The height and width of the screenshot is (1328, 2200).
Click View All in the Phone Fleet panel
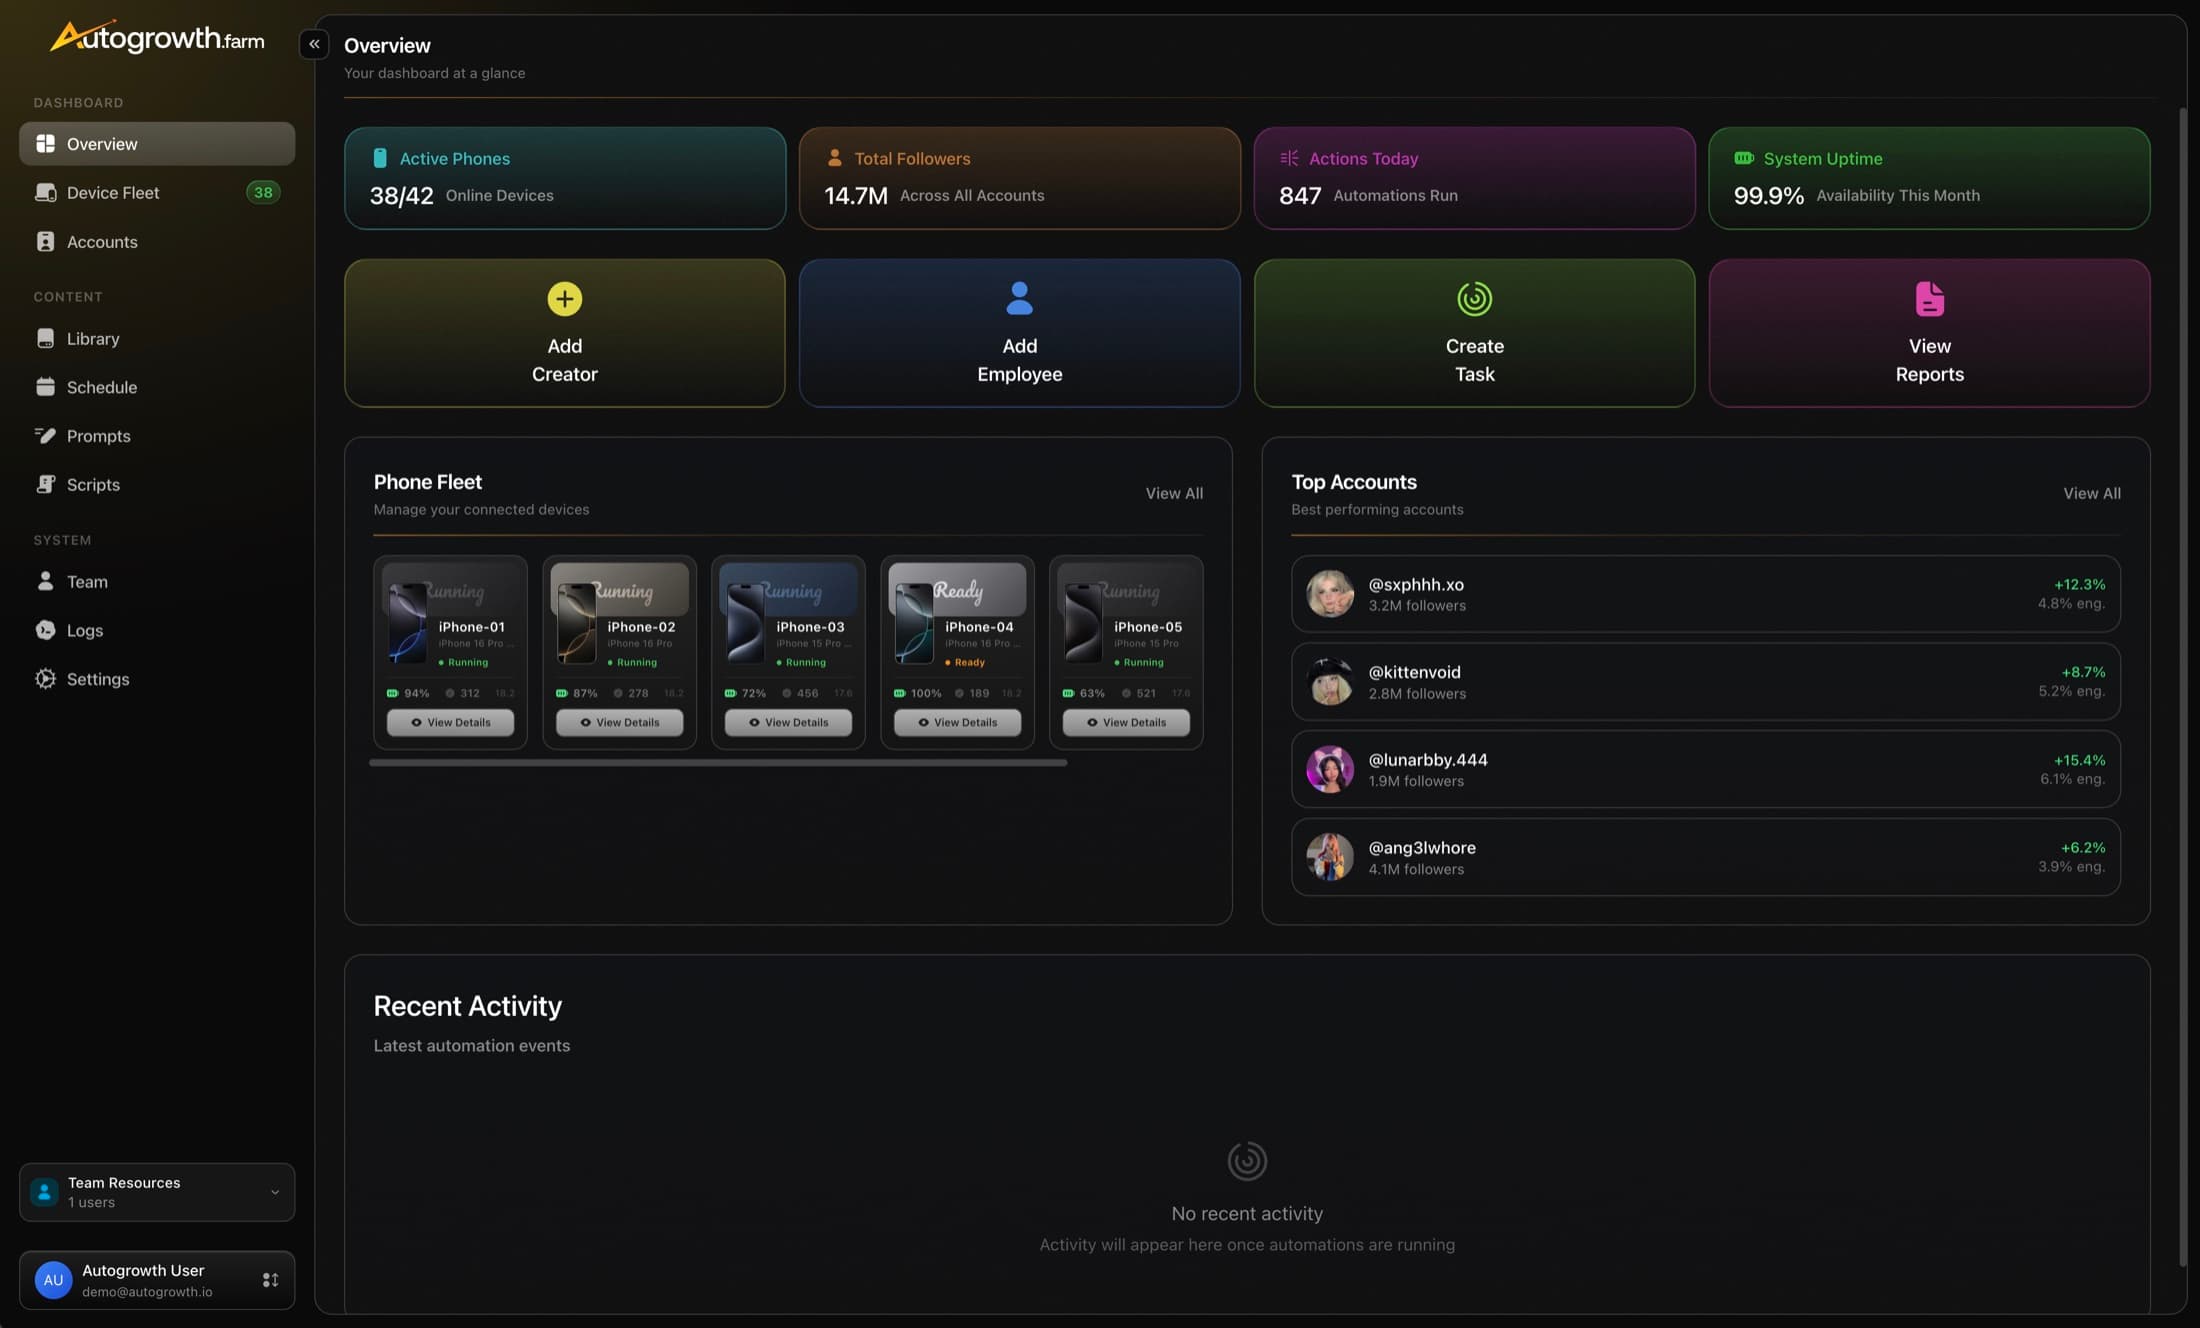pyautogui.click(x=1174, y=492)
